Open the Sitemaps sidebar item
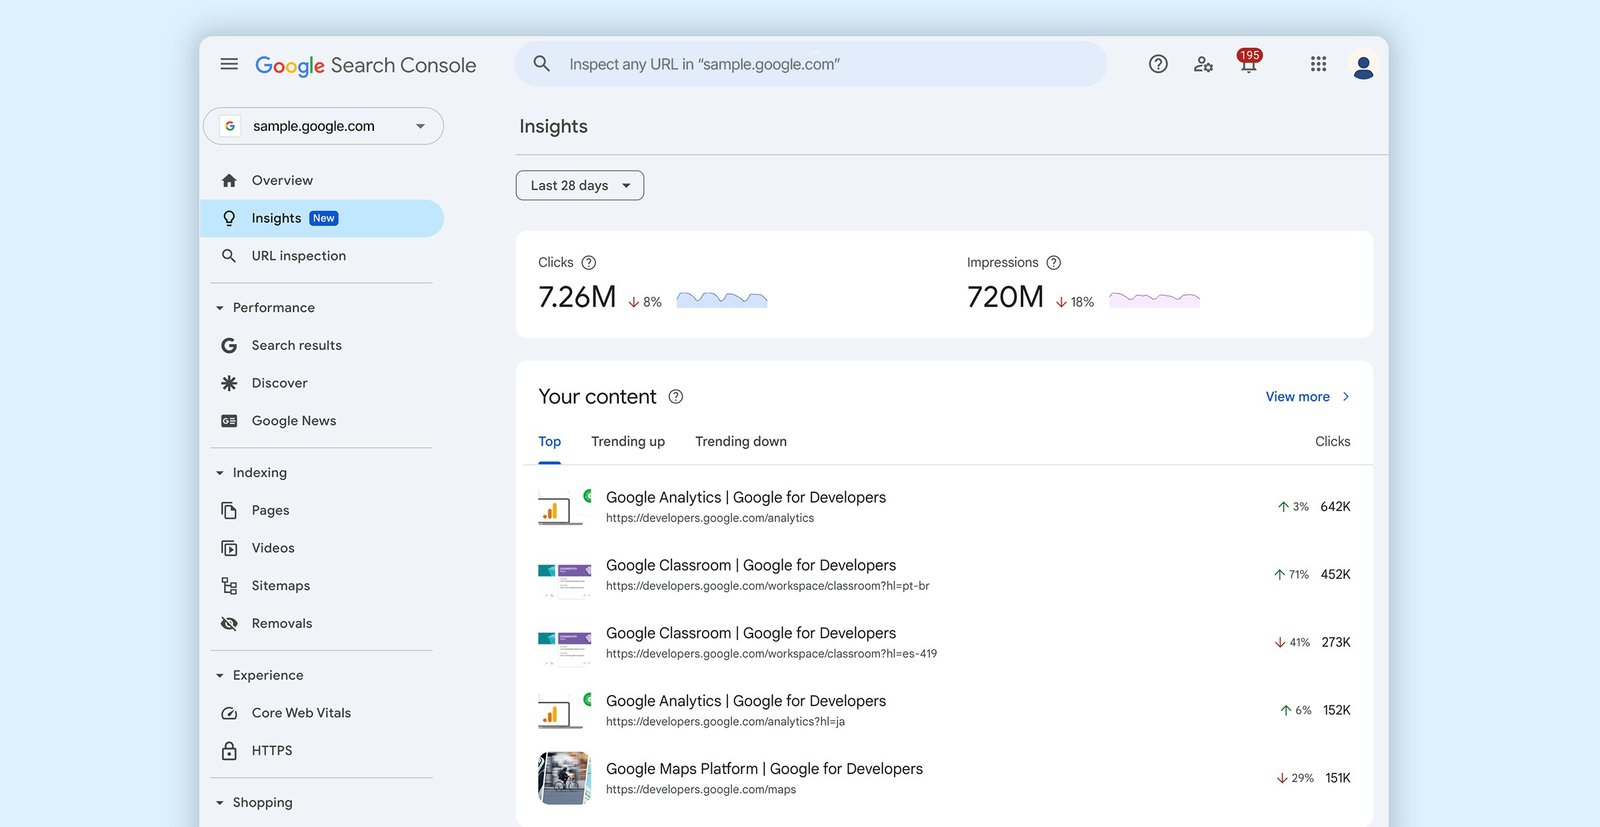 point(322,586)
